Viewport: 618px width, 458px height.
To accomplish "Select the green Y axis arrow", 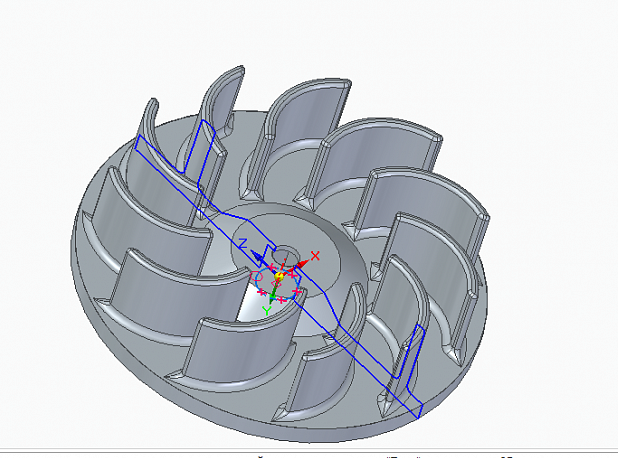I will 273,293.
